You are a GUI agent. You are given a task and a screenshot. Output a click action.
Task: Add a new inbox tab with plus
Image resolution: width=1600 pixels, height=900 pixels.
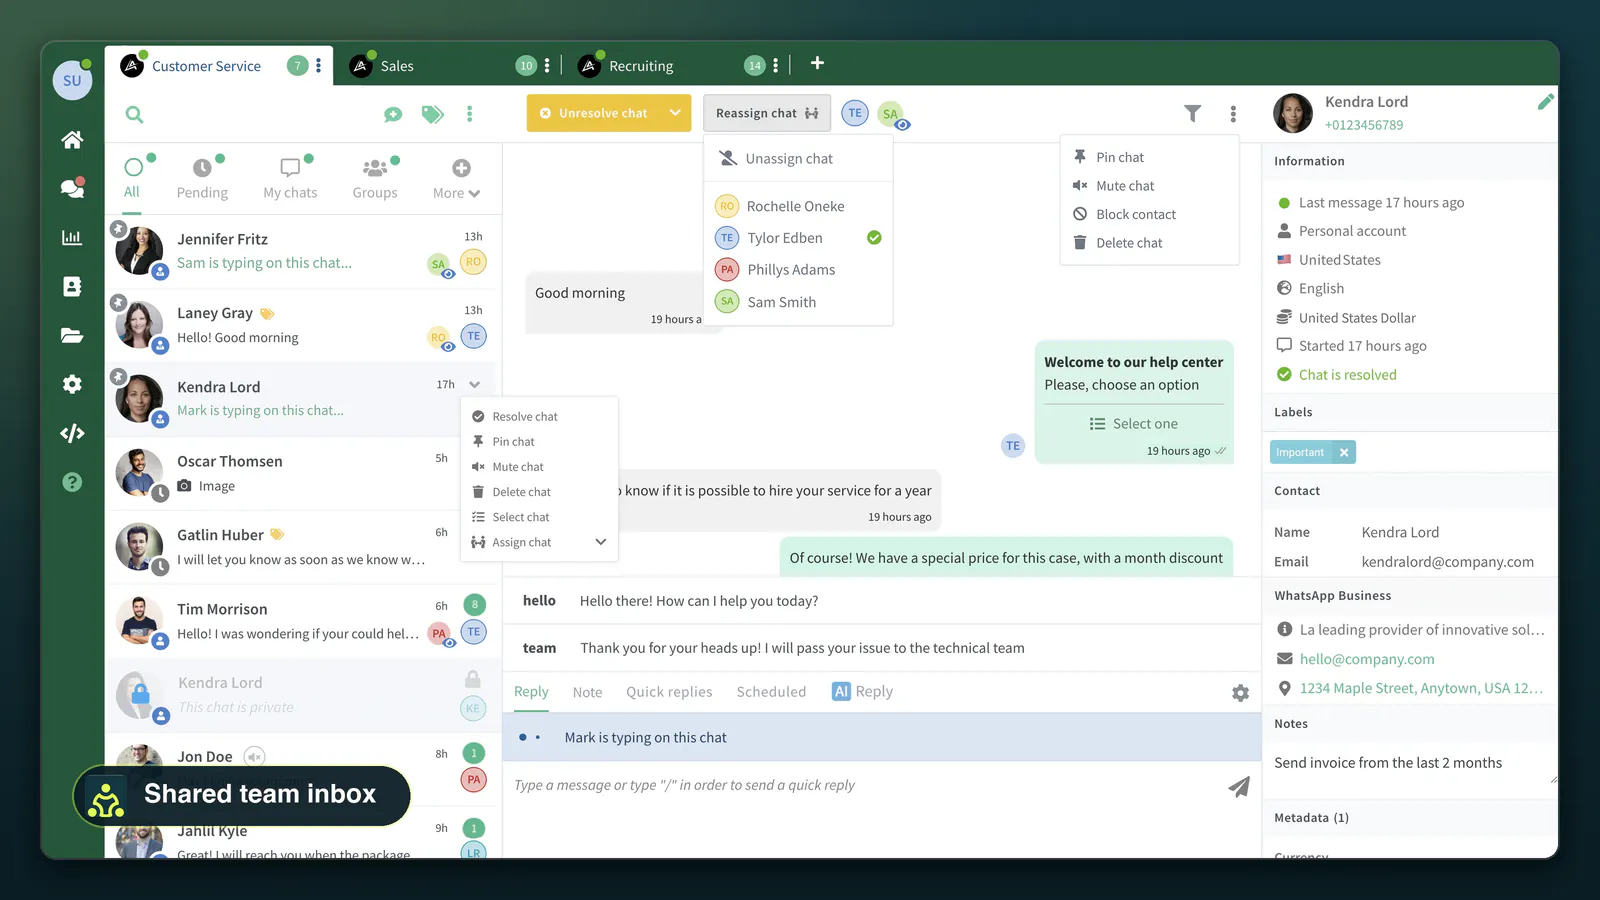coord(817,63)
